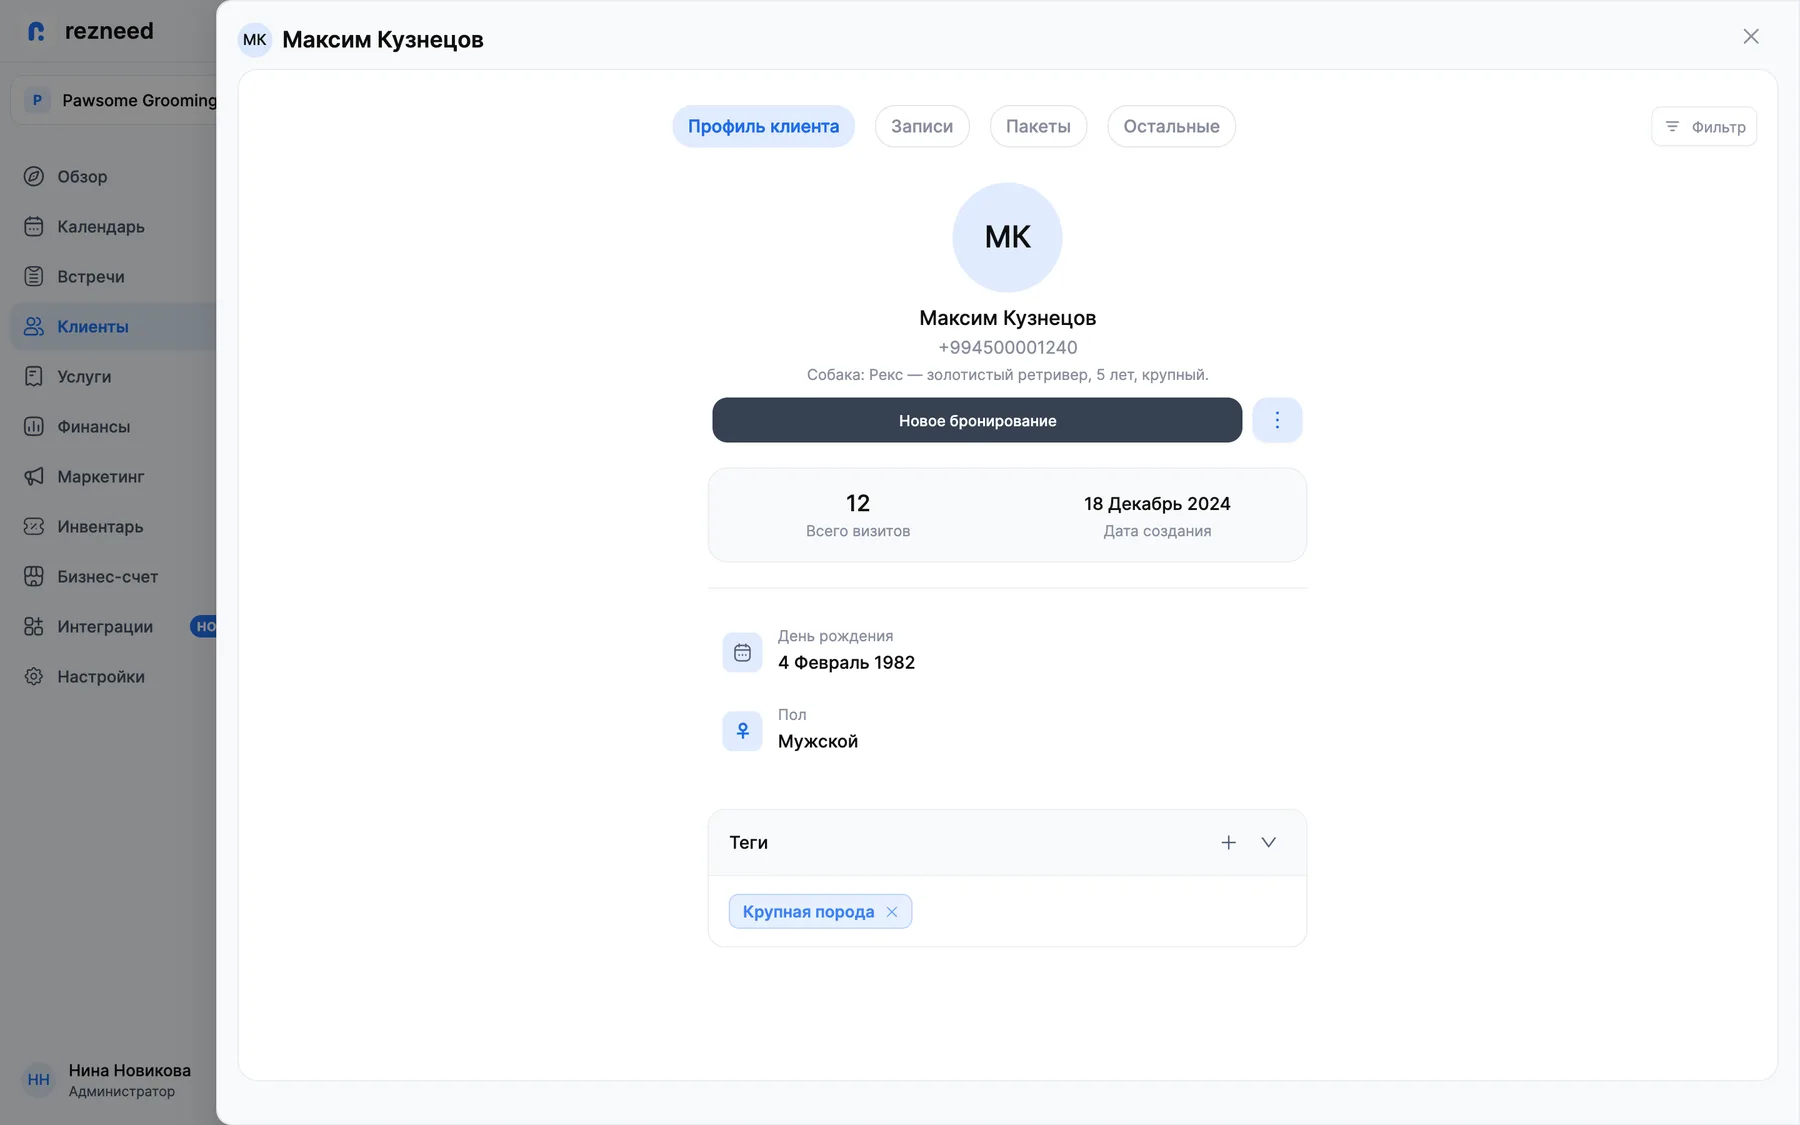Click the rezneed logo
1800x1125 pixels.
tap(90, 31)
